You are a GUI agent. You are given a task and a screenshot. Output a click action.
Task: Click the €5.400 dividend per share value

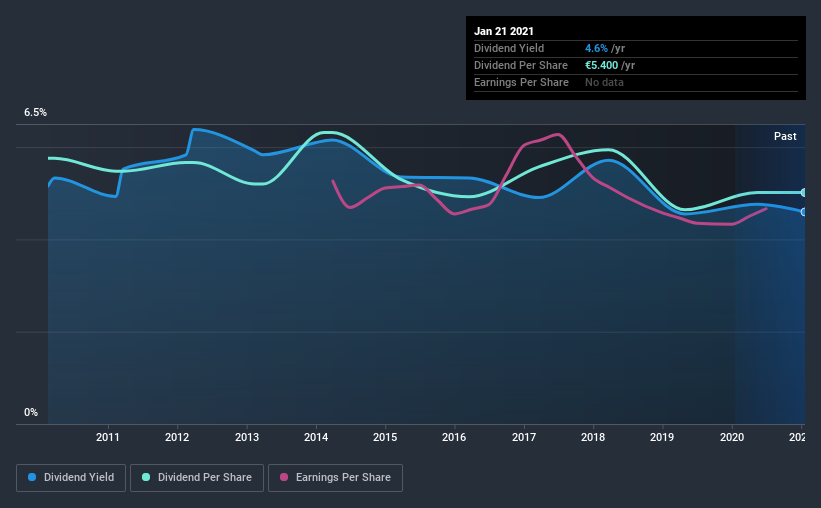pyautogui.click(x=602, y=65)
